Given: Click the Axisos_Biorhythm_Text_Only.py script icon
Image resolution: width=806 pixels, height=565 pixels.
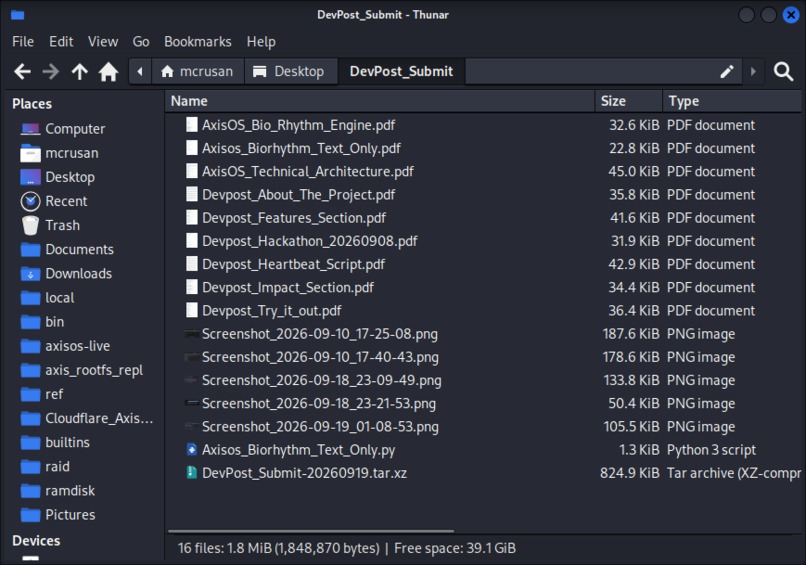Looking at the screenshot, I should (192, 450).
